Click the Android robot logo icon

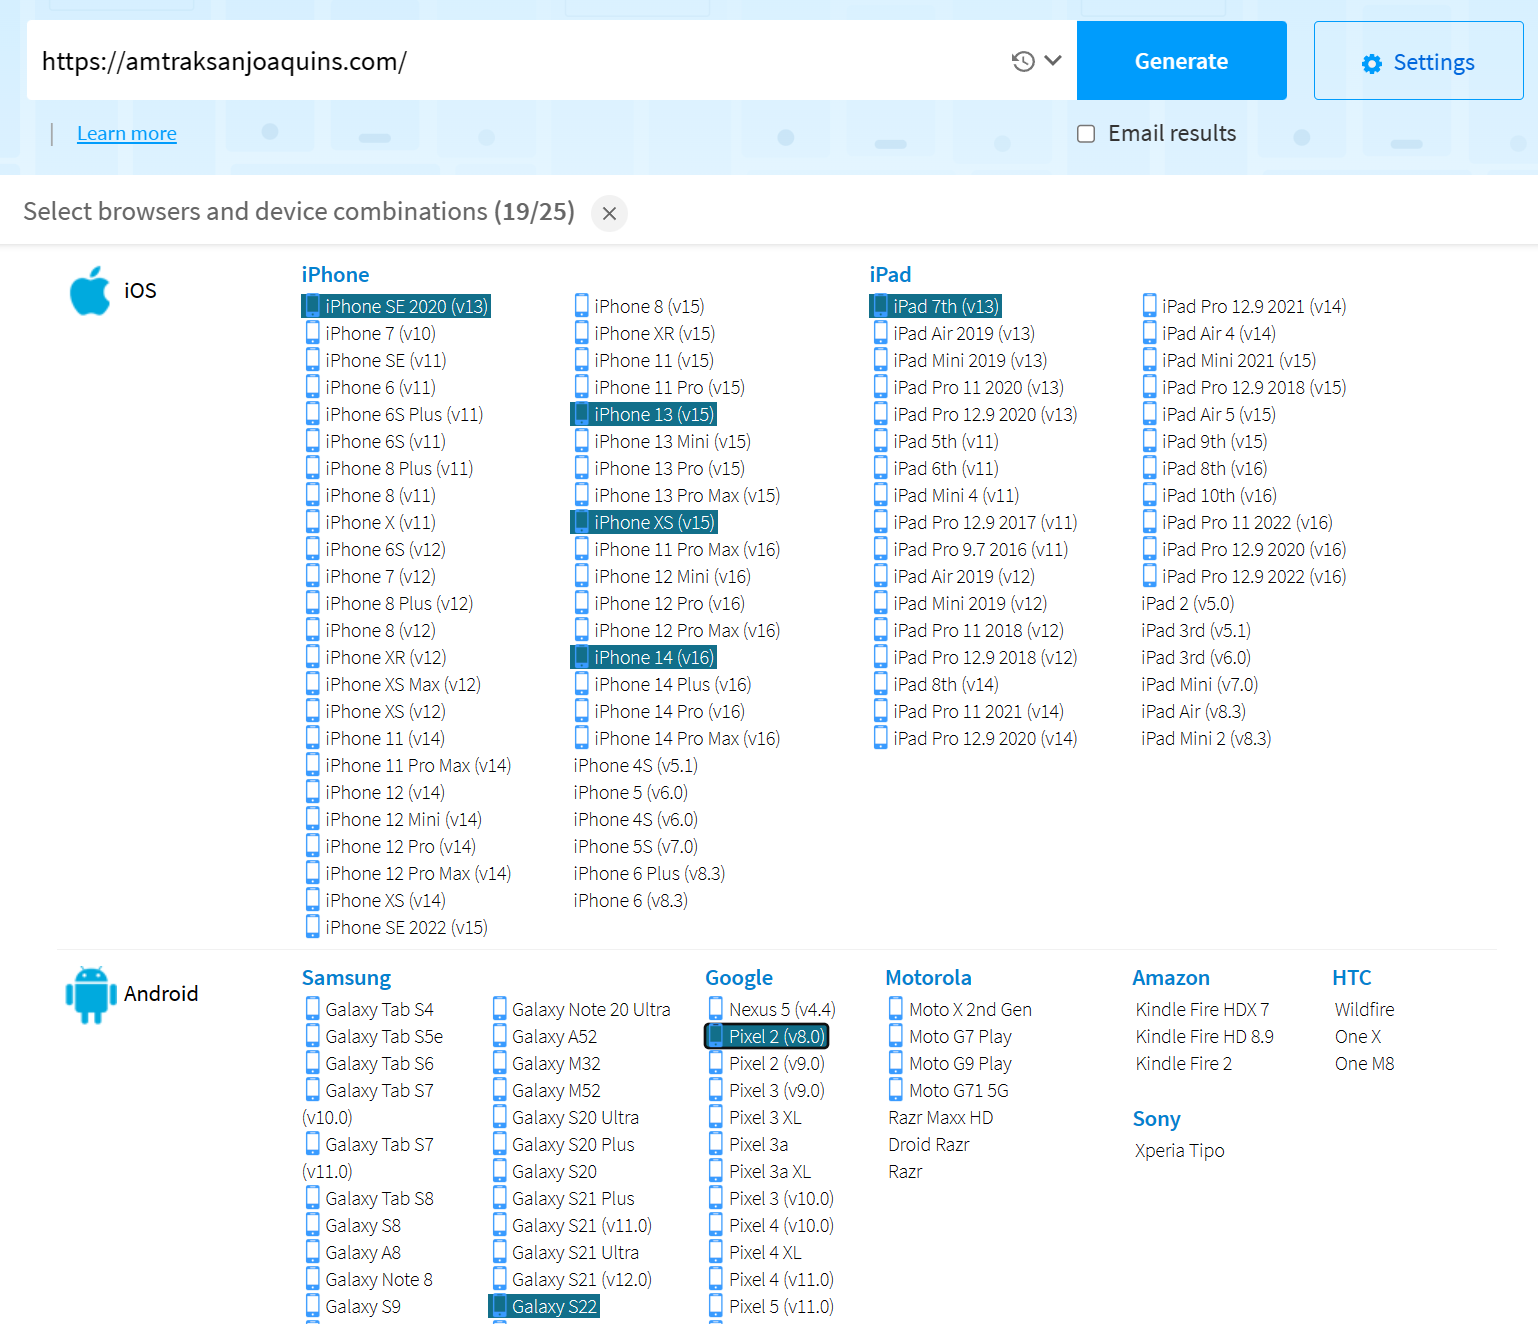point(90,994)
